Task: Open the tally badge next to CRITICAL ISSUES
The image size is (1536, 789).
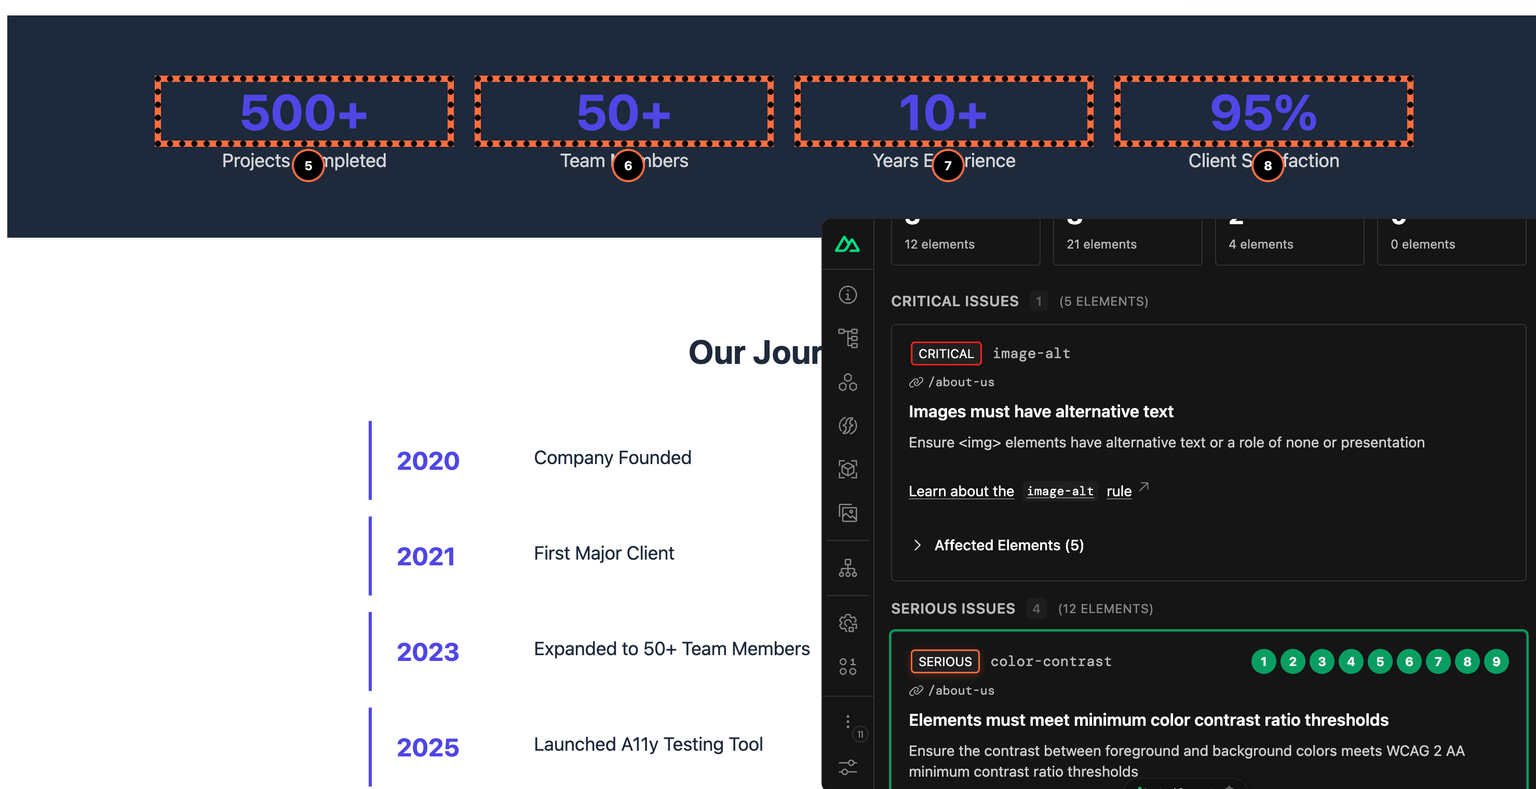Action: [x=1038, y=300]
